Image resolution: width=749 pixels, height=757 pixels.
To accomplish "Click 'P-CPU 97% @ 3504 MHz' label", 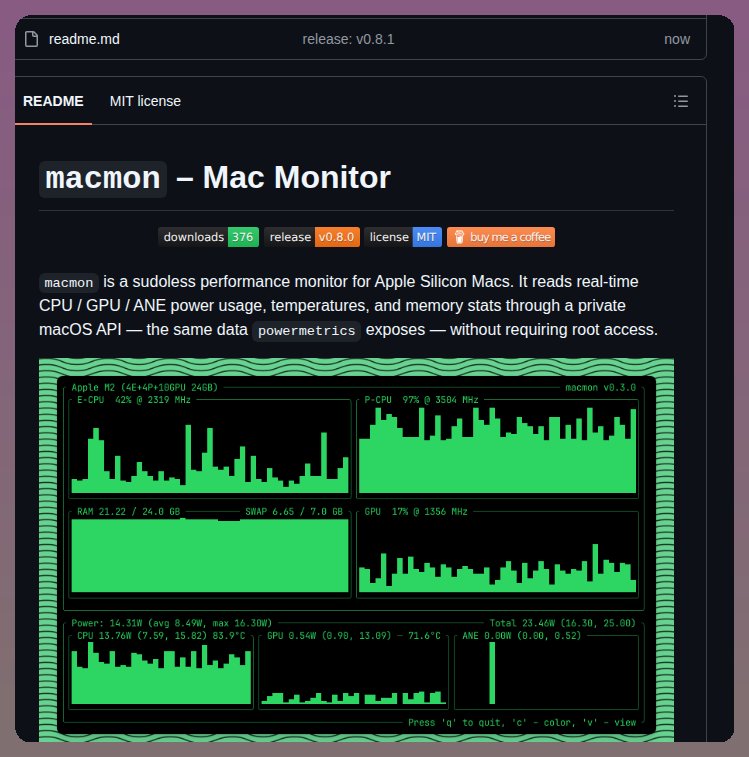I will click(x=421, y=400).
